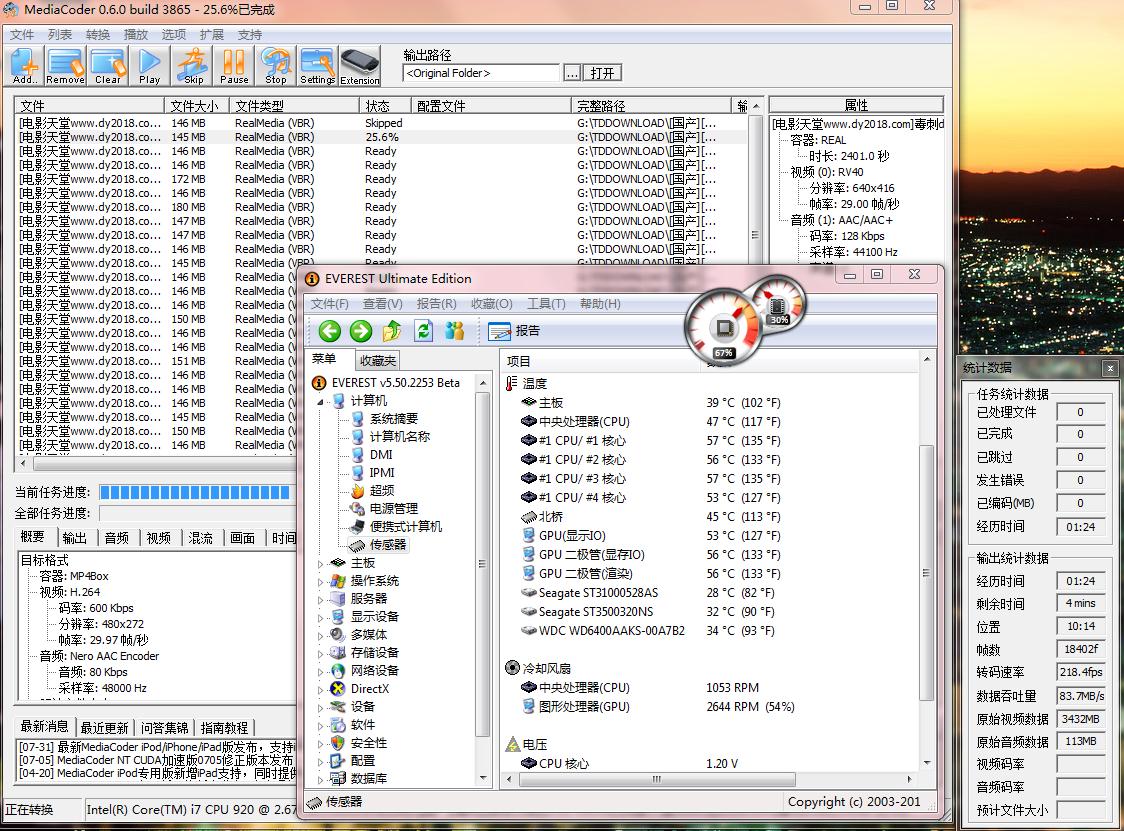Open the 选项 menu in MediaCoder

[x=173, y=34]
